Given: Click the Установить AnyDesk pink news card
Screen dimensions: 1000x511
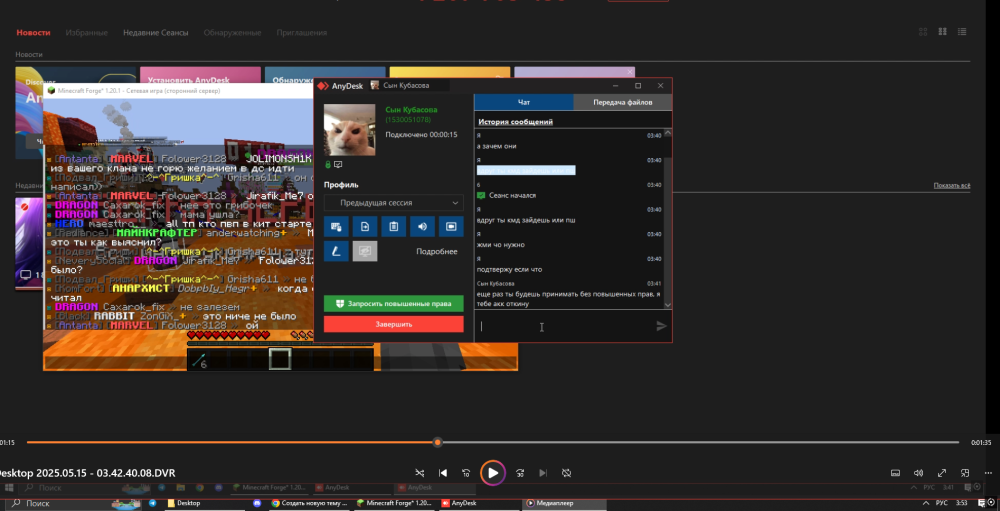Looking at the screenshot, I should [x=200, y=76].
